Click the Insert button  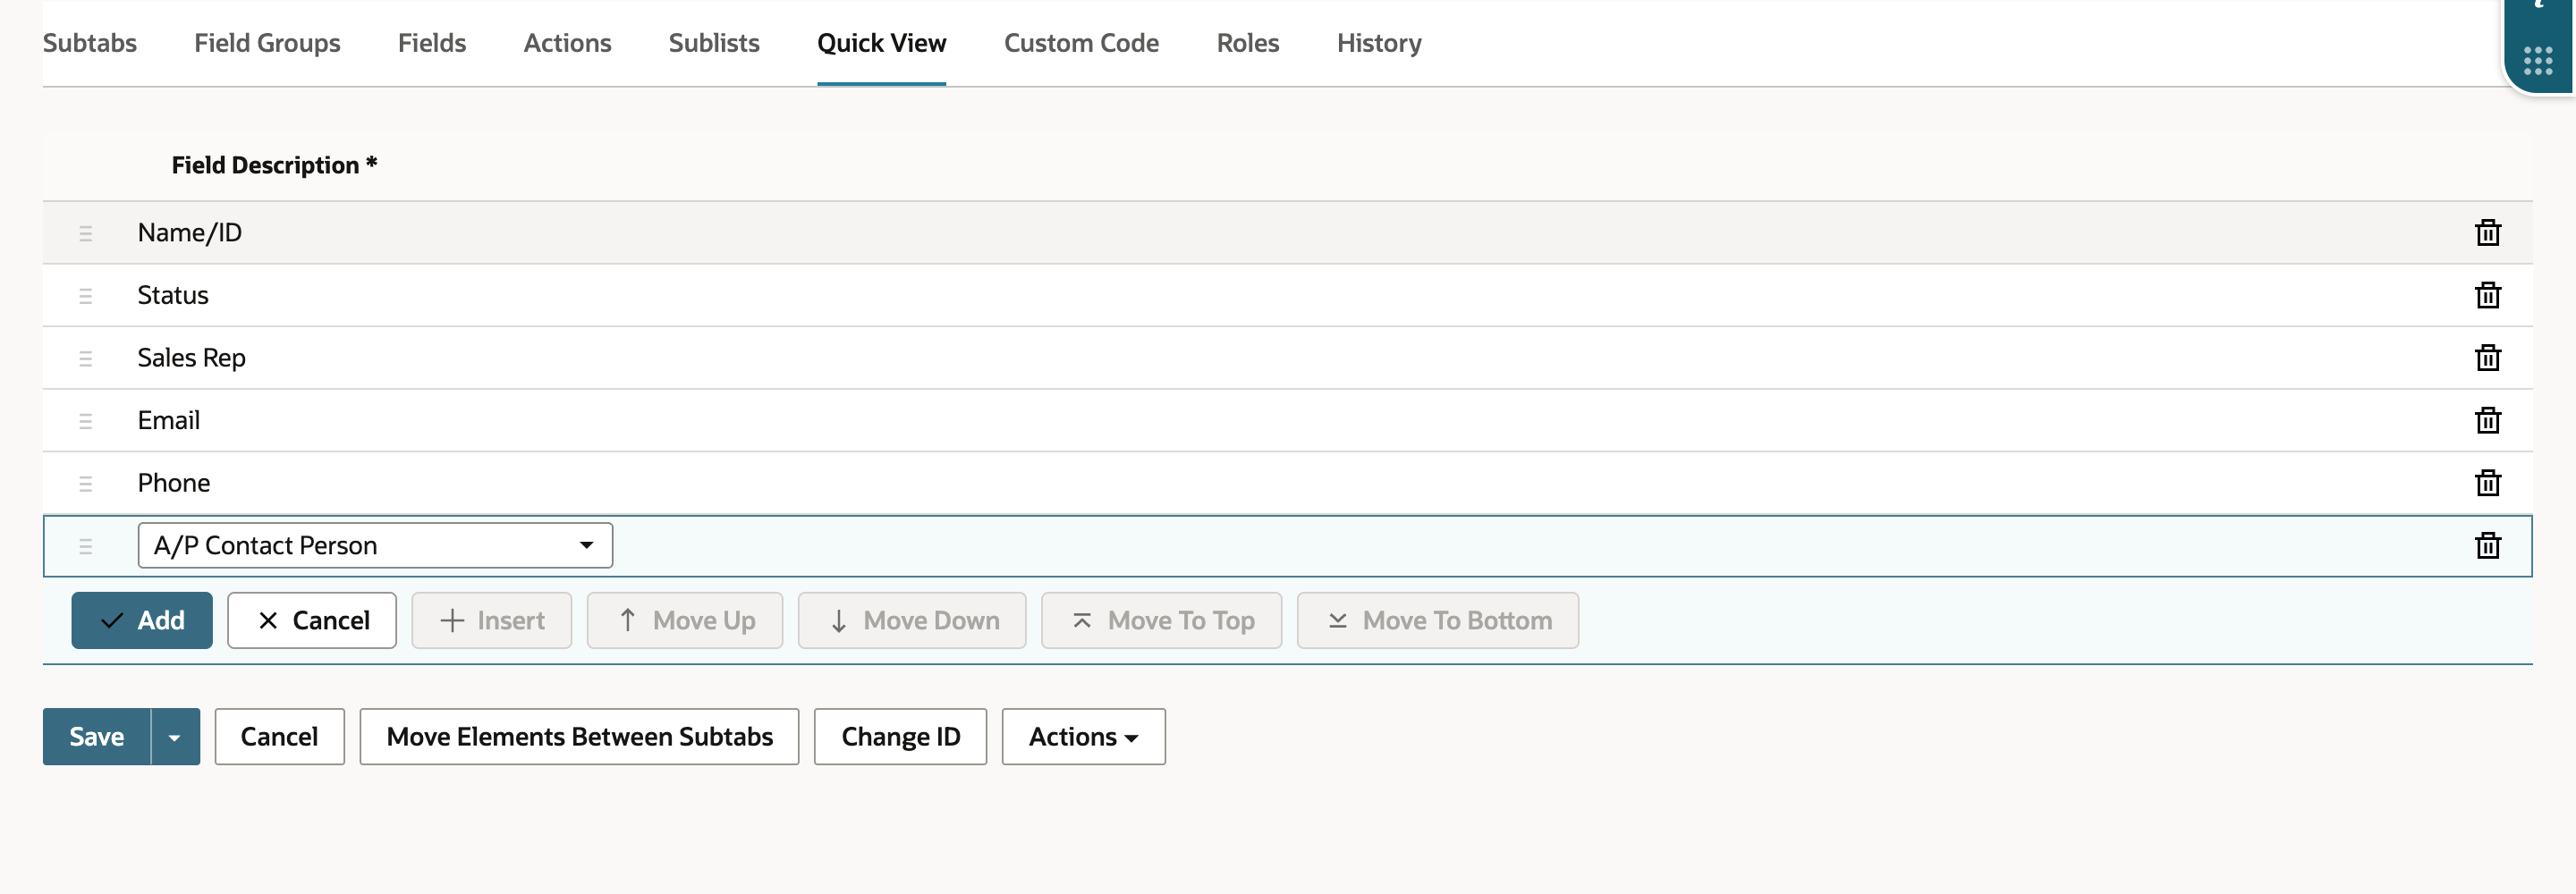coord(492,620)
